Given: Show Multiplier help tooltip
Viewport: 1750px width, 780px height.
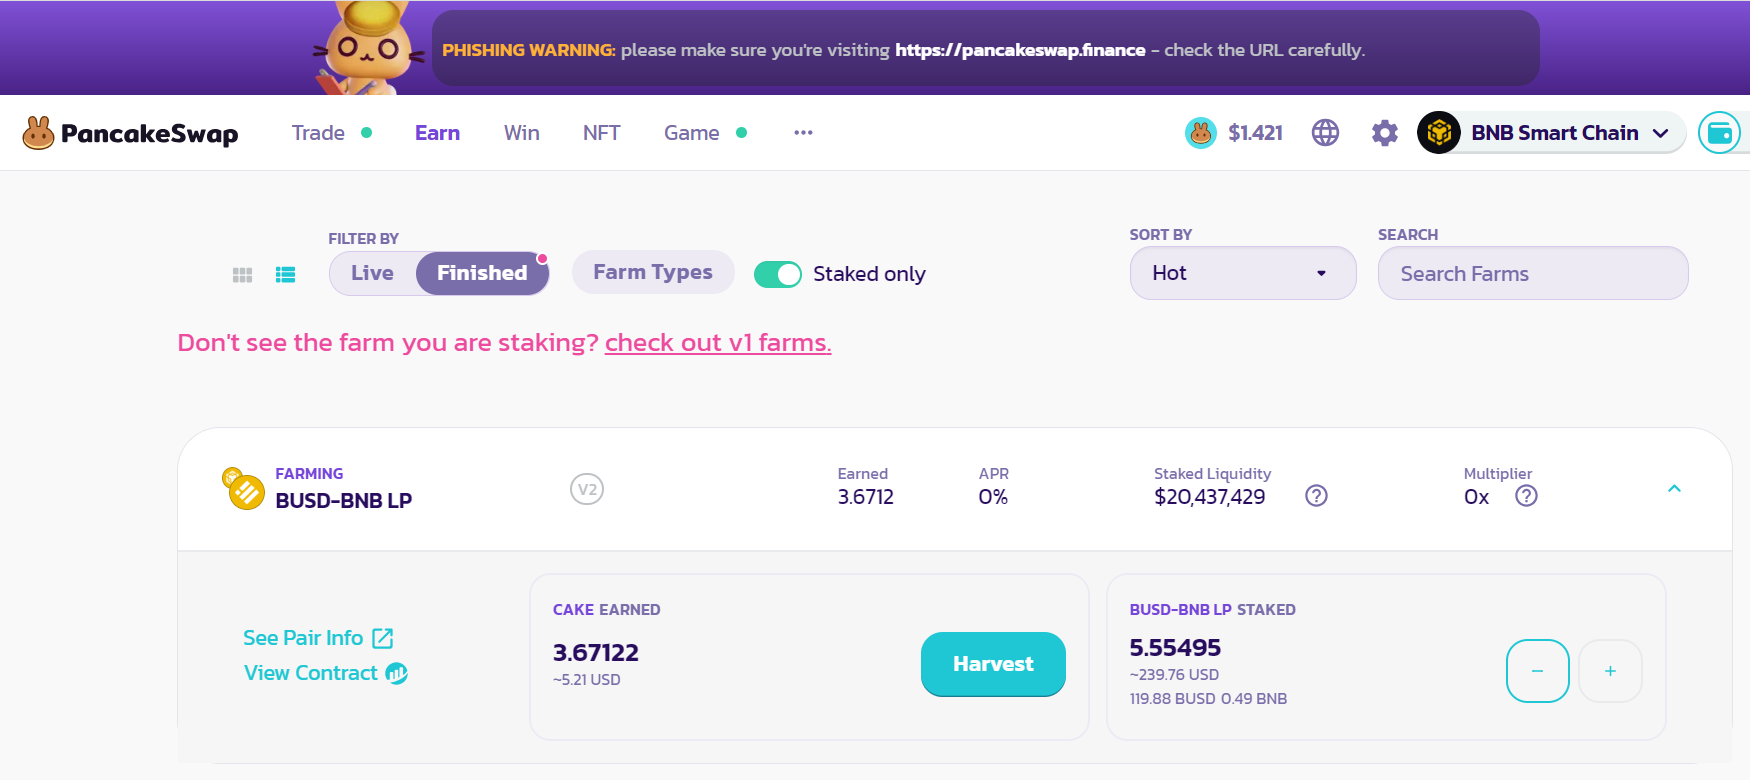Looking at the screenshot, I should pyautogui.click(x=1526, y=496).
